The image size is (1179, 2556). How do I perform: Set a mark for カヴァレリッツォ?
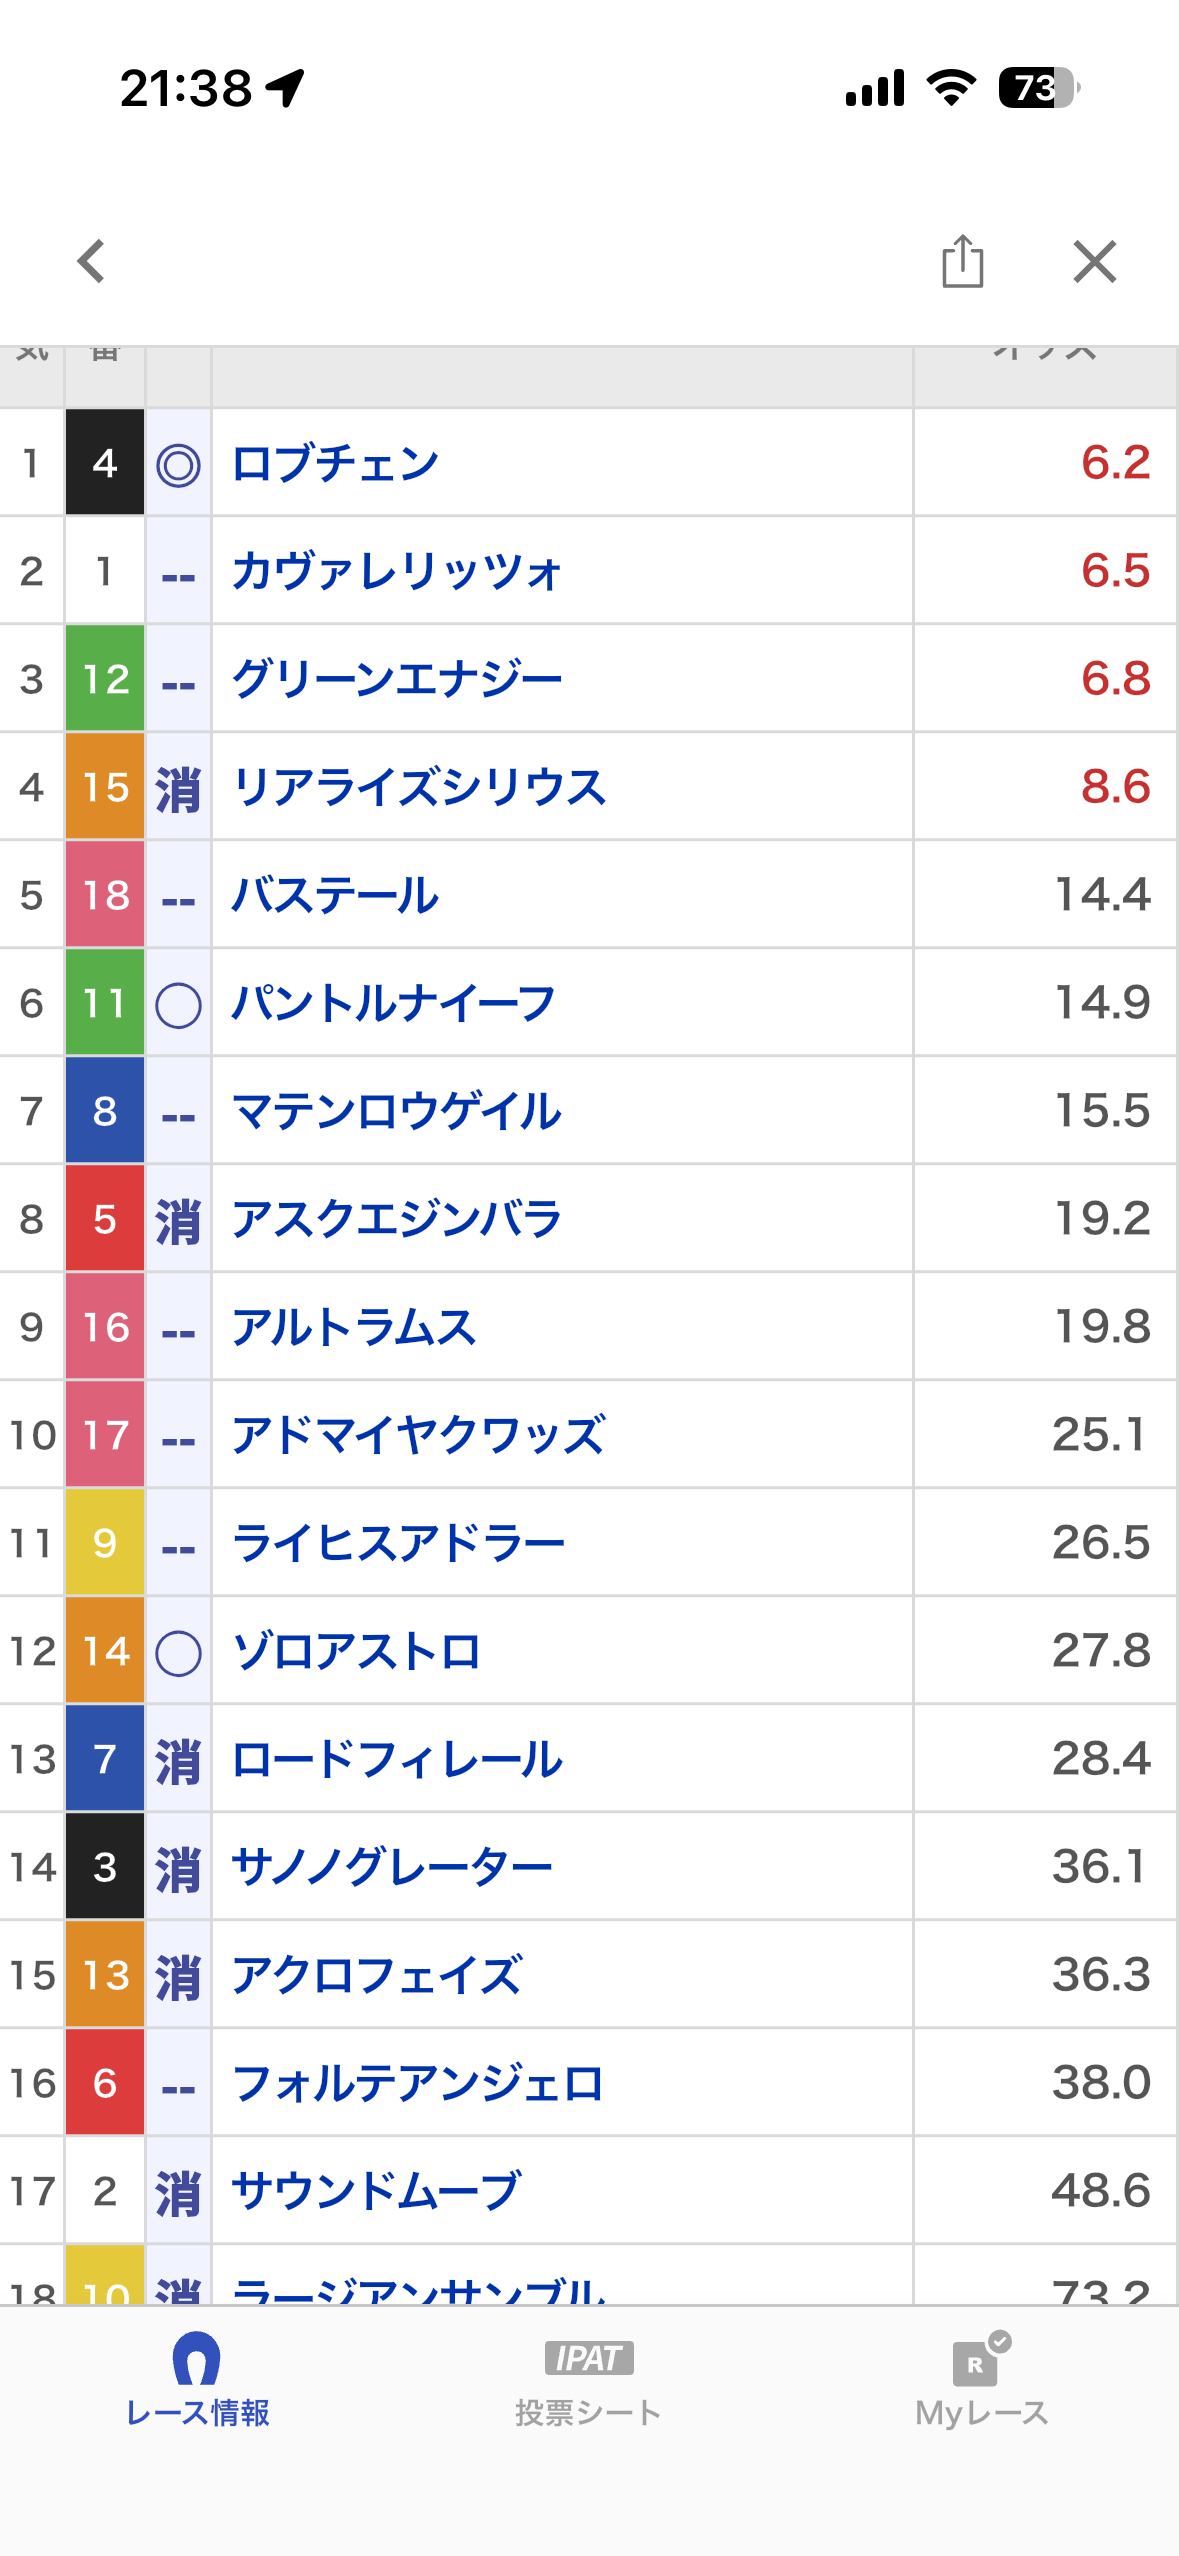pyautogui.click(x=178, y=573)
